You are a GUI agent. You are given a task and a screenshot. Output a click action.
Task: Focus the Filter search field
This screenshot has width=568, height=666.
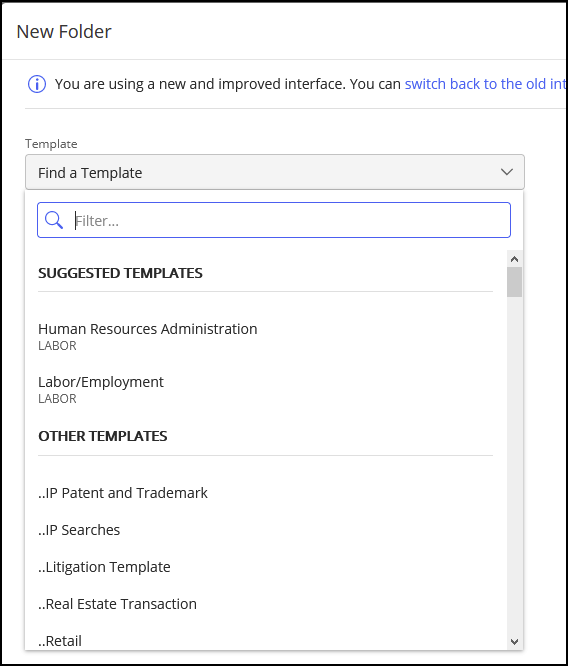[274, 220]
